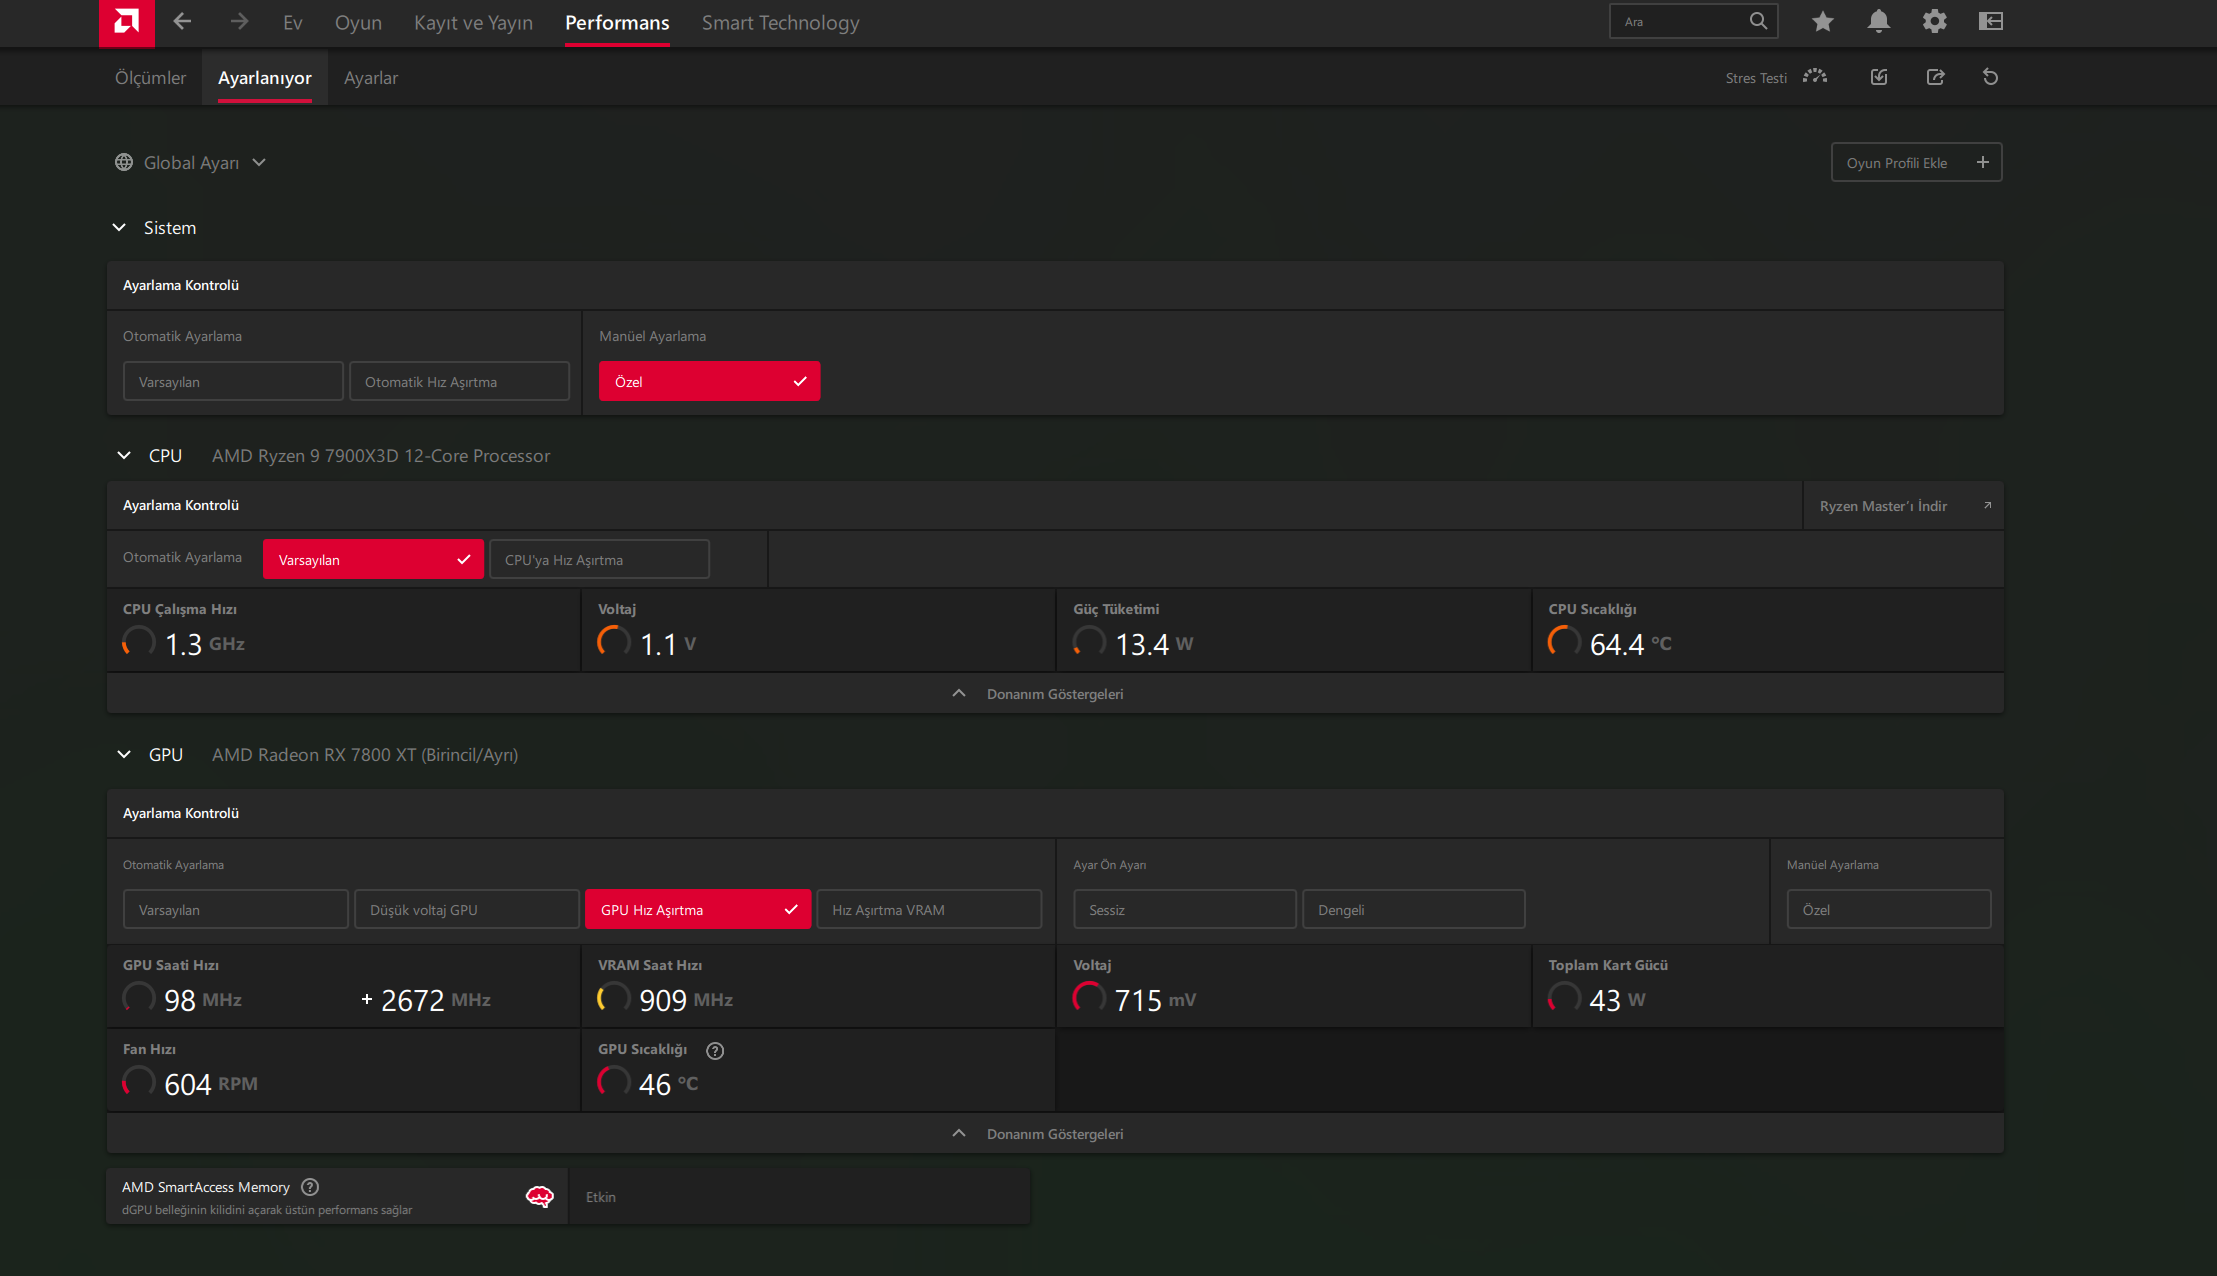Viewport: 2217px width, 1276px height.
Task: Click the globe icon beside Global Ayarı
Action: tap(124, 162)
